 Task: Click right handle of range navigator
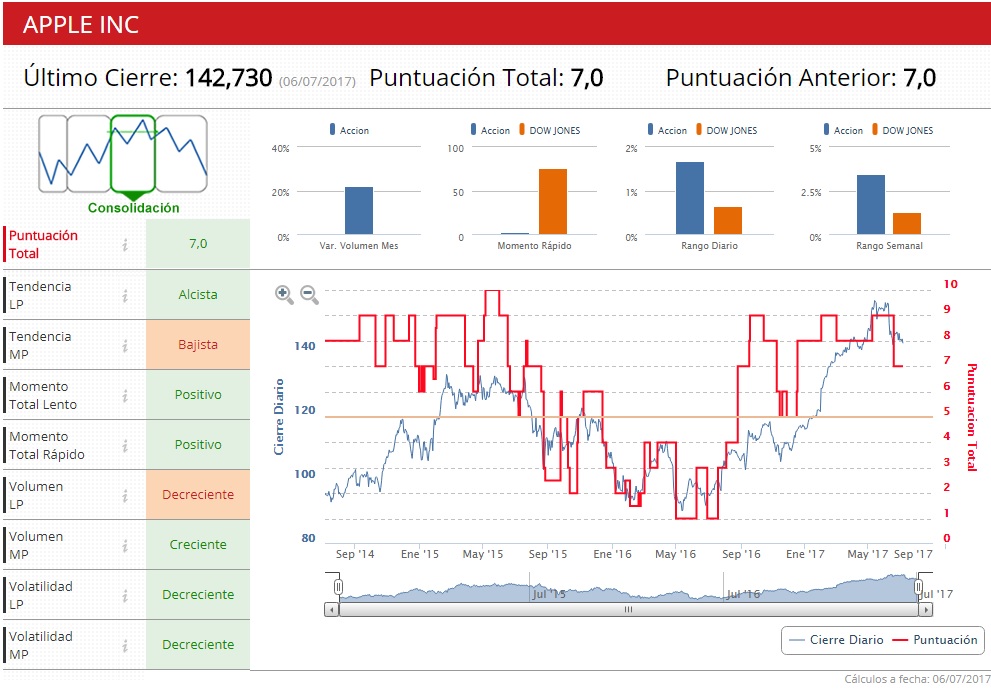click(x=919, y=586)
